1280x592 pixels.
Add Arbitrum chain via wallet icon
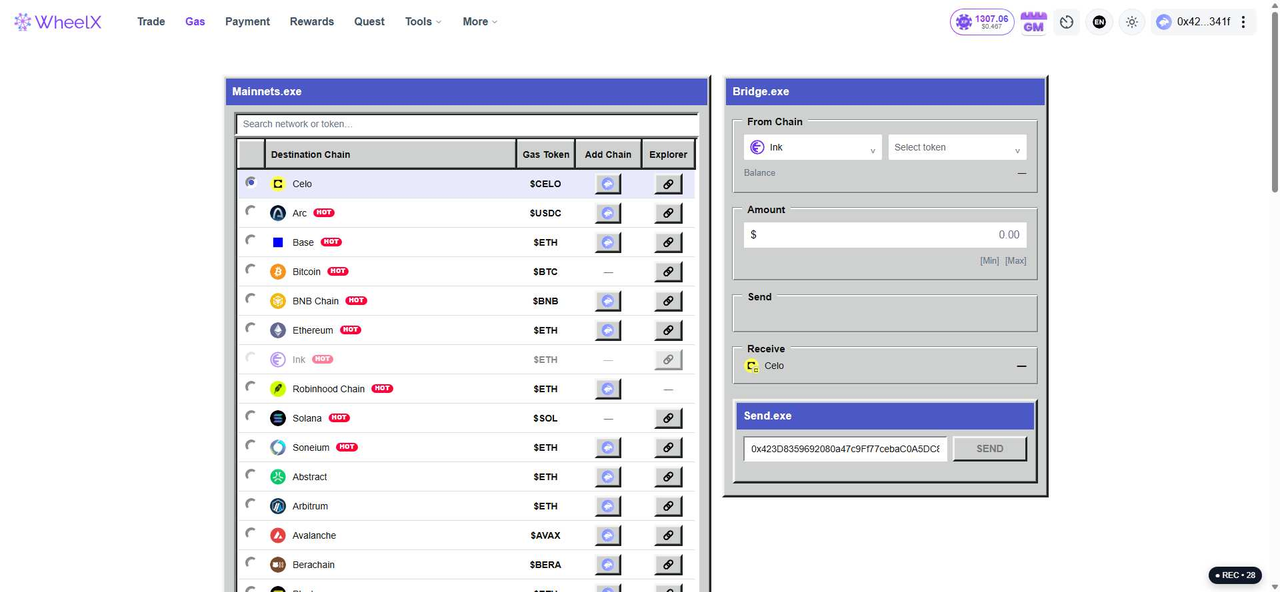pyautogui.click(x=608, y=506)
